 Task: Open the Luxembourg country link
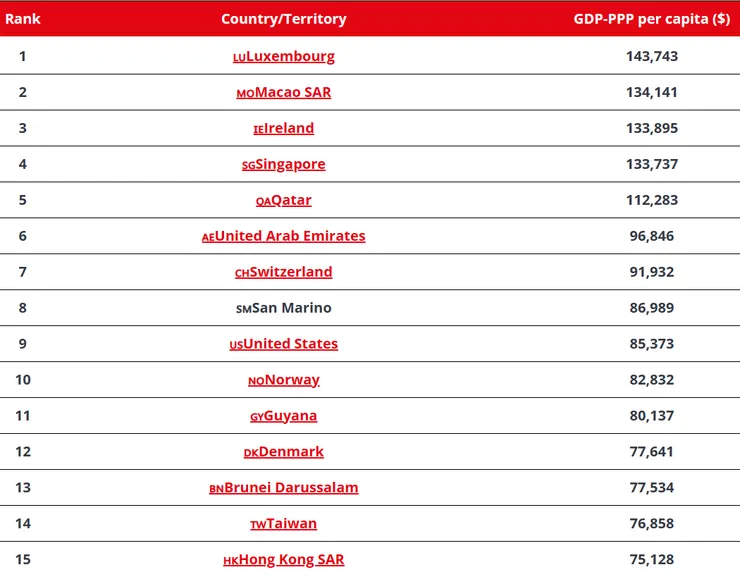284,56
